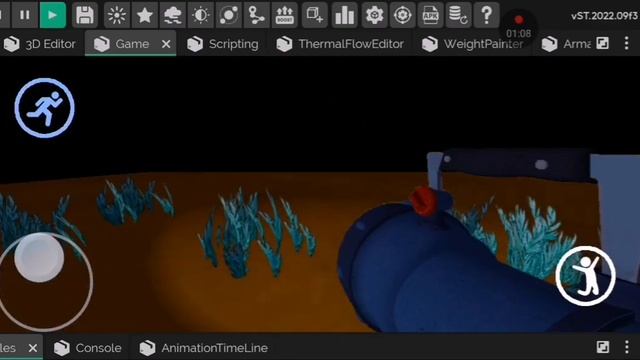
Task: Click the red recording indicator
Action: click(x=519, y=20)
